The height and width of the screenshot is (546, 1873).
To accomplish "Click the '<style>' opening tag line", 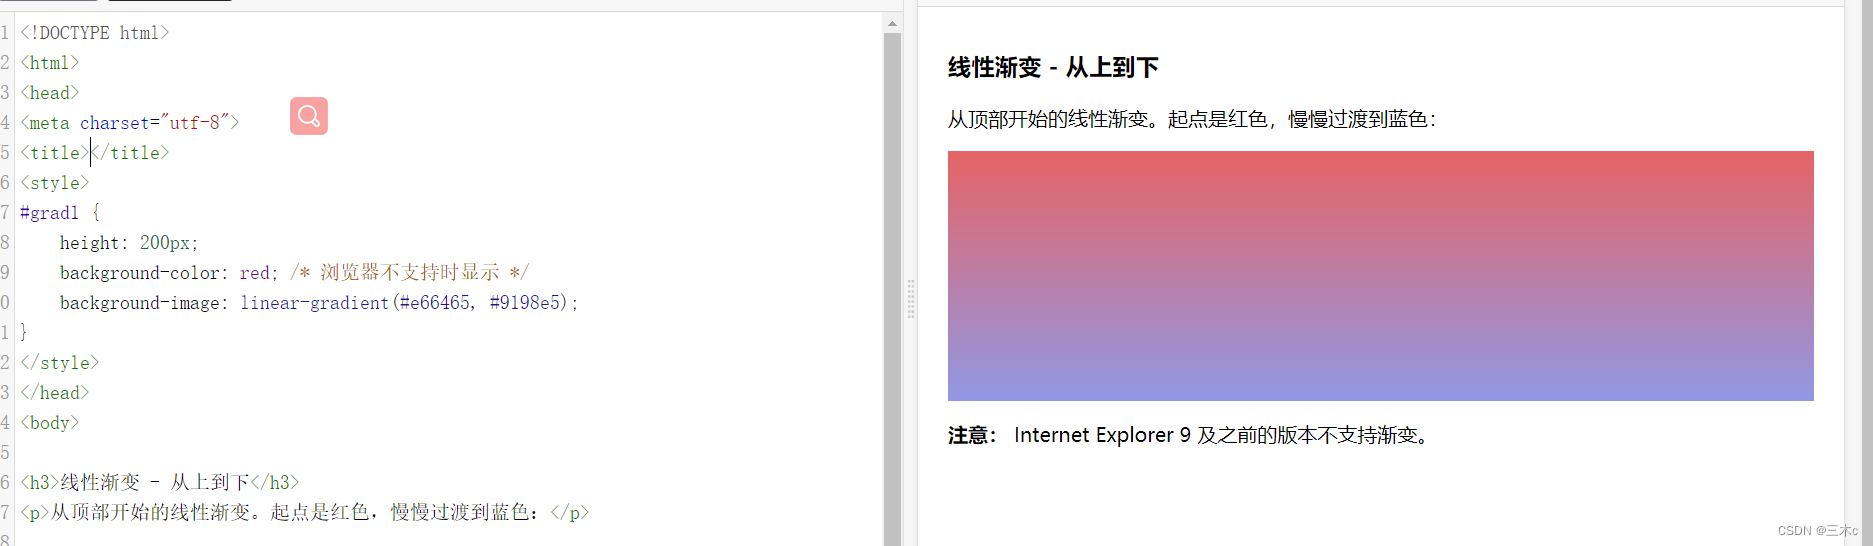I will (55, 183).
